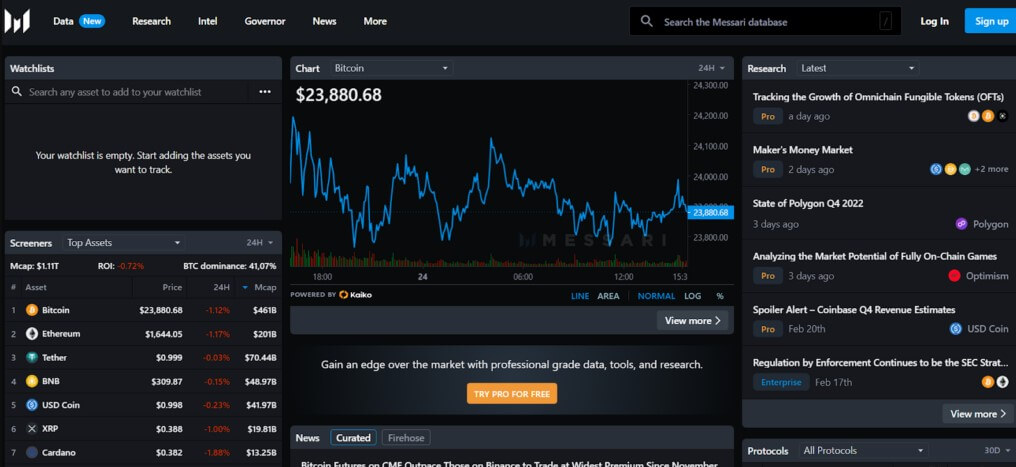The height and width of the screenshot is (467, 1016).
Task: Click the watchlist search magnifier icon
Action: coord(17,92)
